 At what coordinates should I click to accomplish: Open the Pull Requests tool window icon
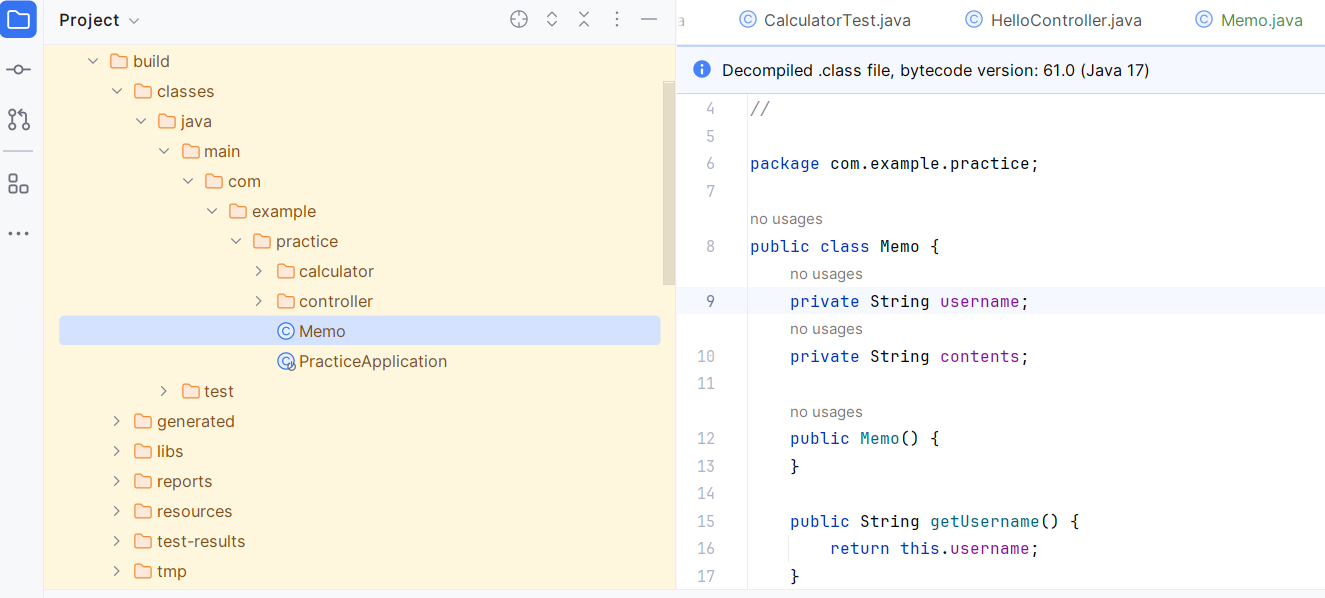click(18, 120)
